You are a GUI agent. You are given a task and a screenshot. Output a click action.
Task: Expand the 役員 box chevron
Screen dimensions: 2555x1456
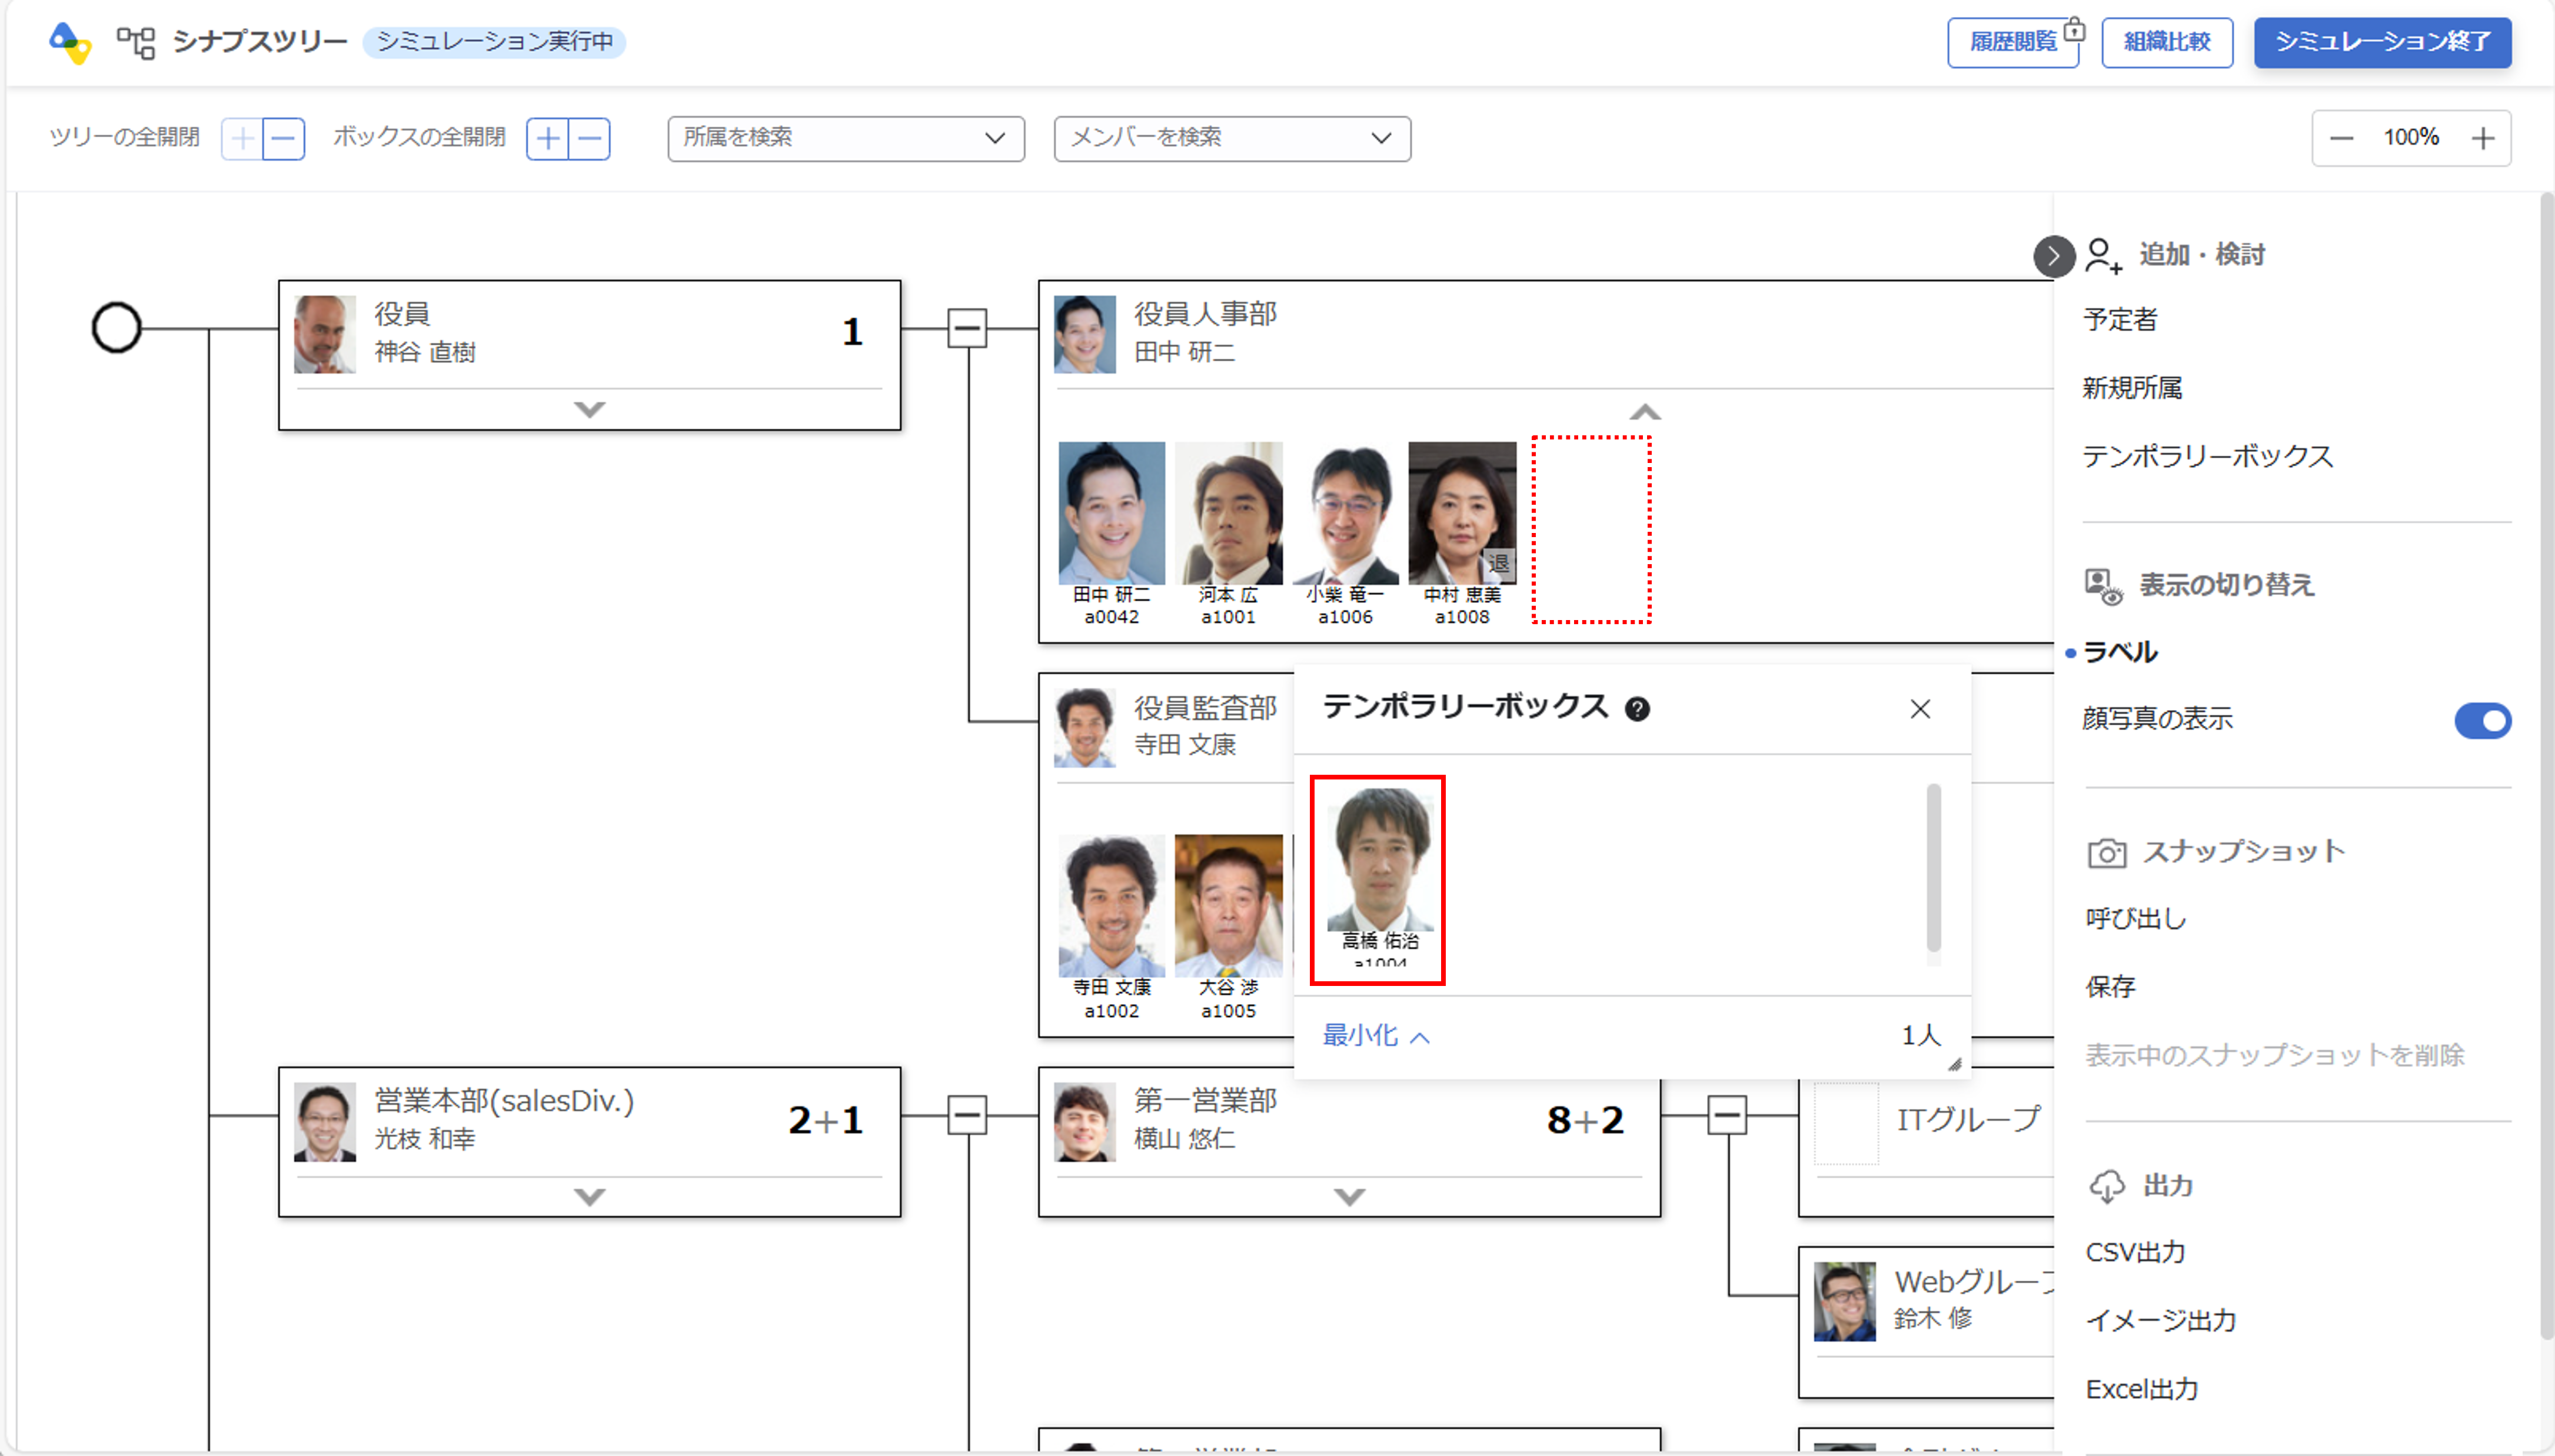[x=589, y=409]
